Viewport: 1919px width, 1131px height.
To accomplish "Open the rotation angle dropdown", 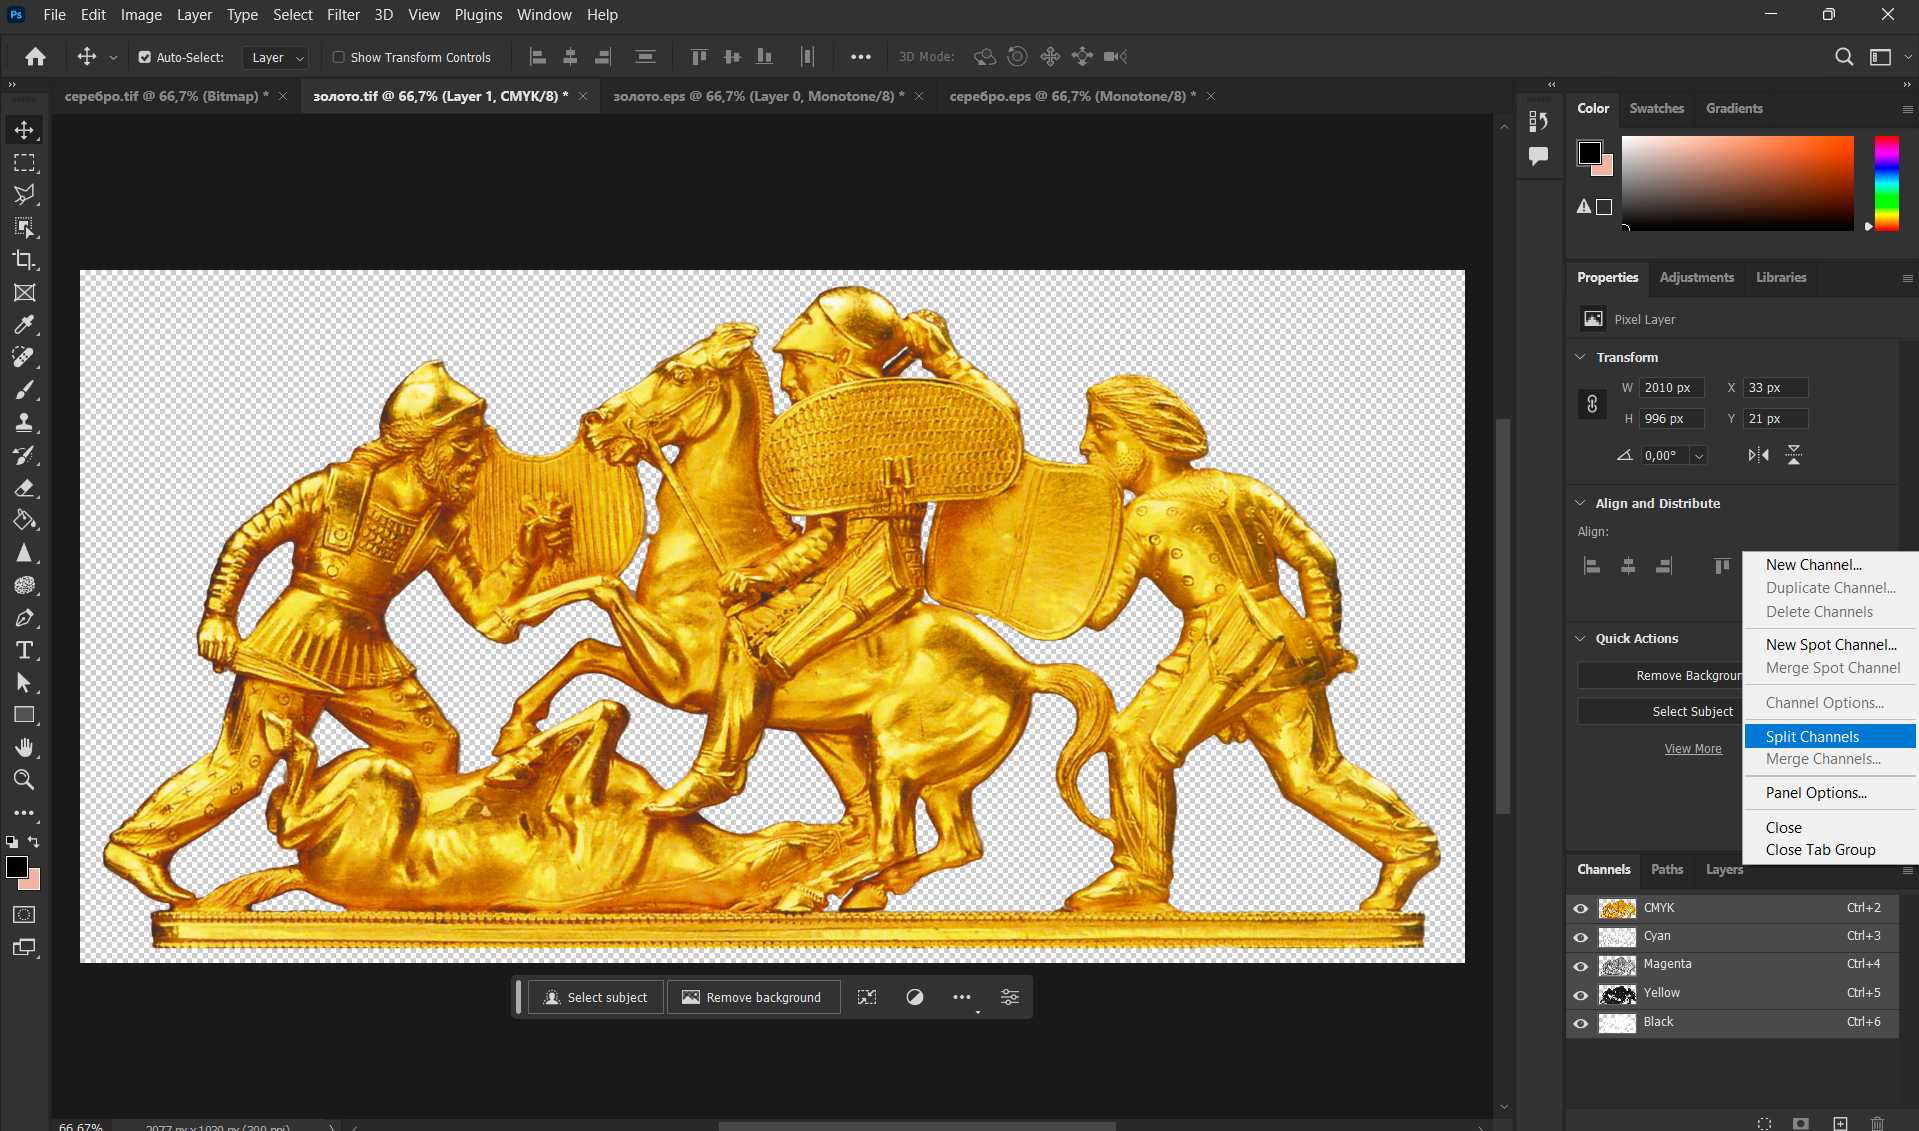I will click(1698, 456).
